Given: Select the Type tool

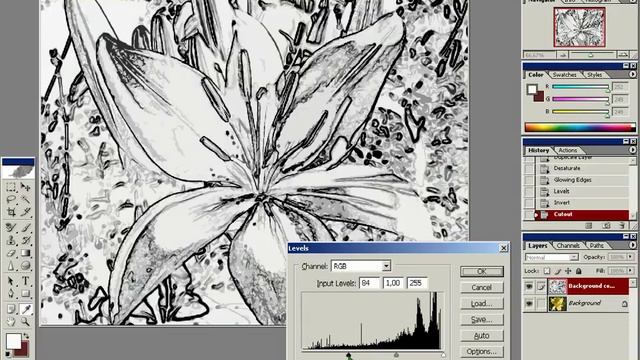Looking at the screenshot, I should tap(25, 281).
